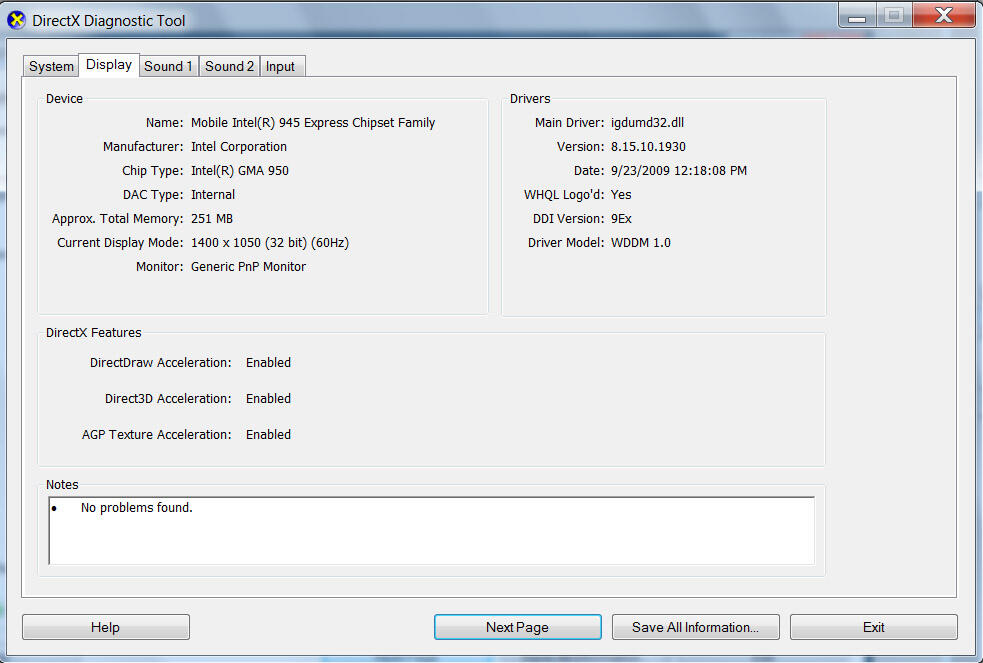Click the Next Page button
The width and height of the screenshot is (983, 663).
[517, 627]
